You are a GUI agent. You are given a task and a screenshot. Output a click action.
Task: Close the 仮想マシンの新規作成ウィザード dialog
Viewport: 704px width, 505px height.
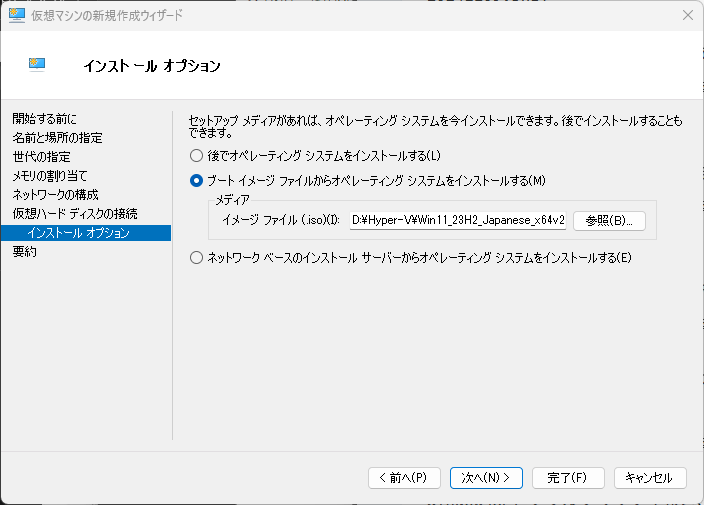coord(687,15)
